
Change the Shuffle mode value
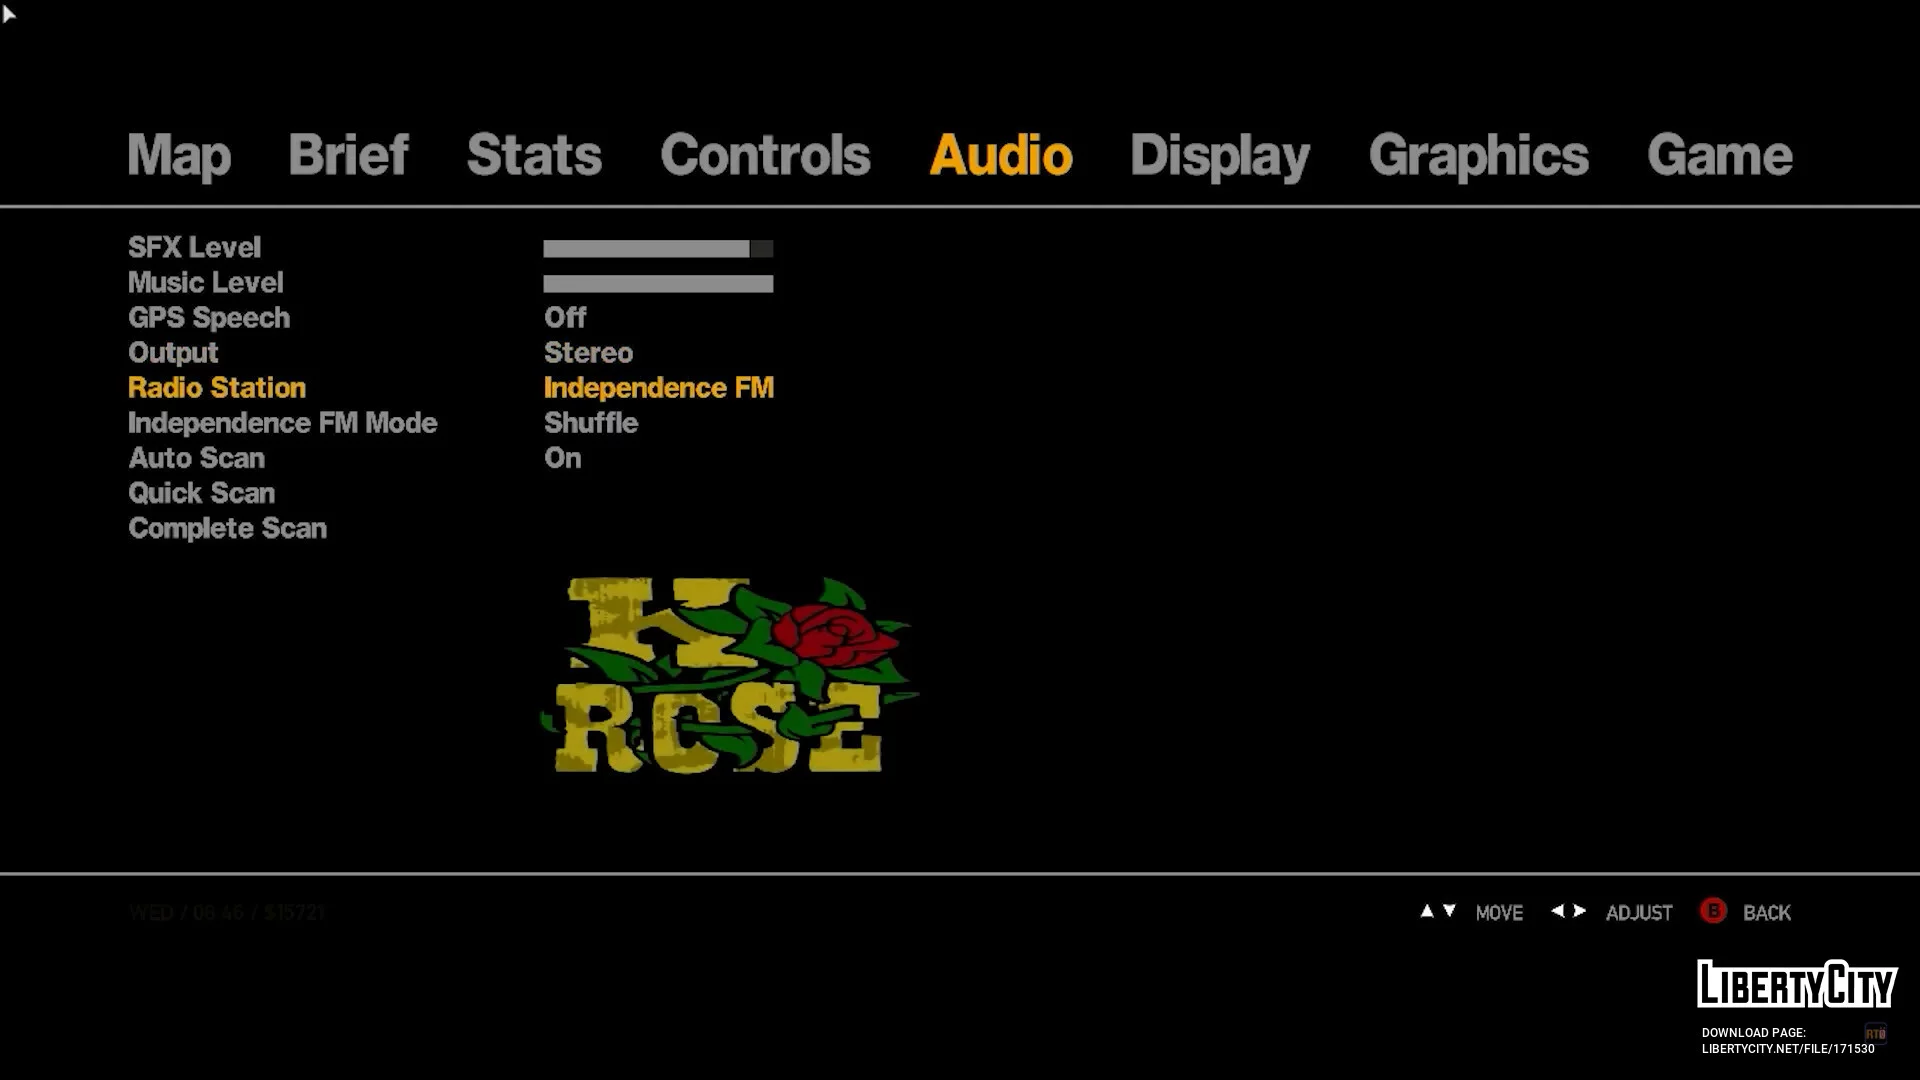(x=591, y=422)
